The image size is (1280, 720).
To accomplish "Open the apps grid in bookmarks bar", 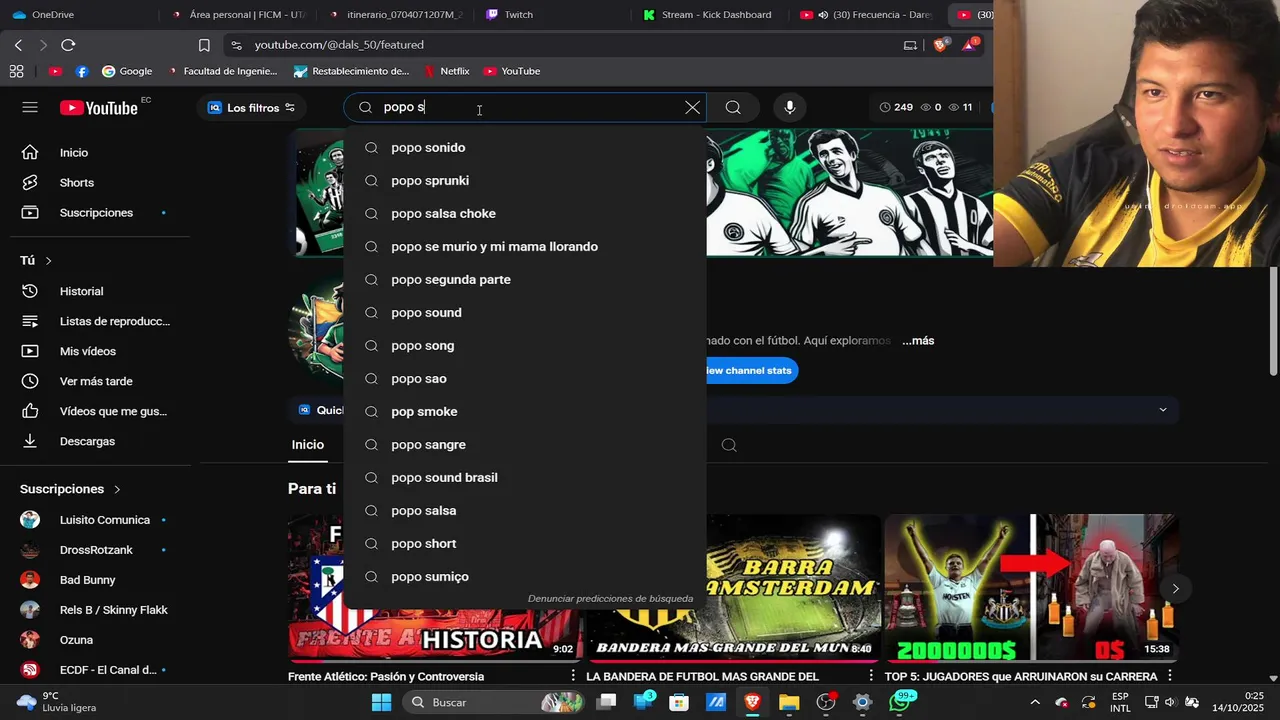I will click(x=16, y=71).
